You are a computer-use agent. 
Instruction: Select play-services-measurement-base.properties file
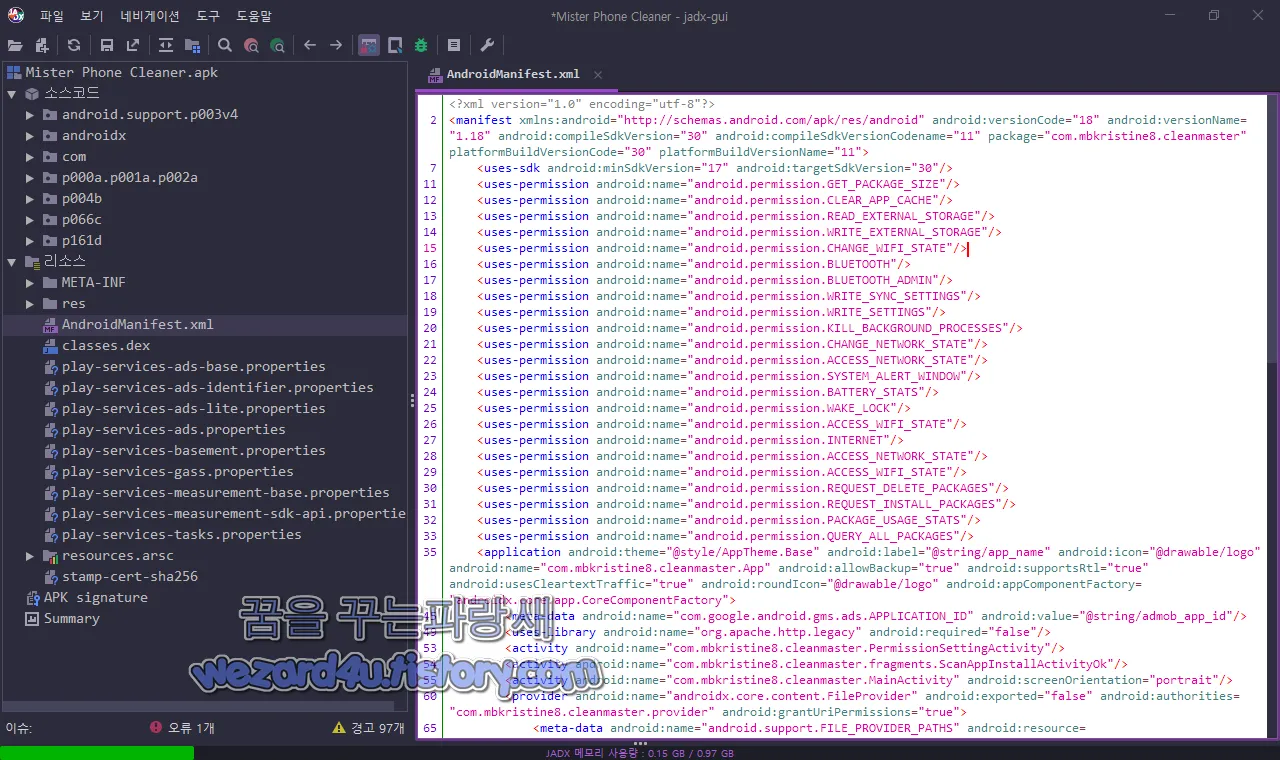226,493
